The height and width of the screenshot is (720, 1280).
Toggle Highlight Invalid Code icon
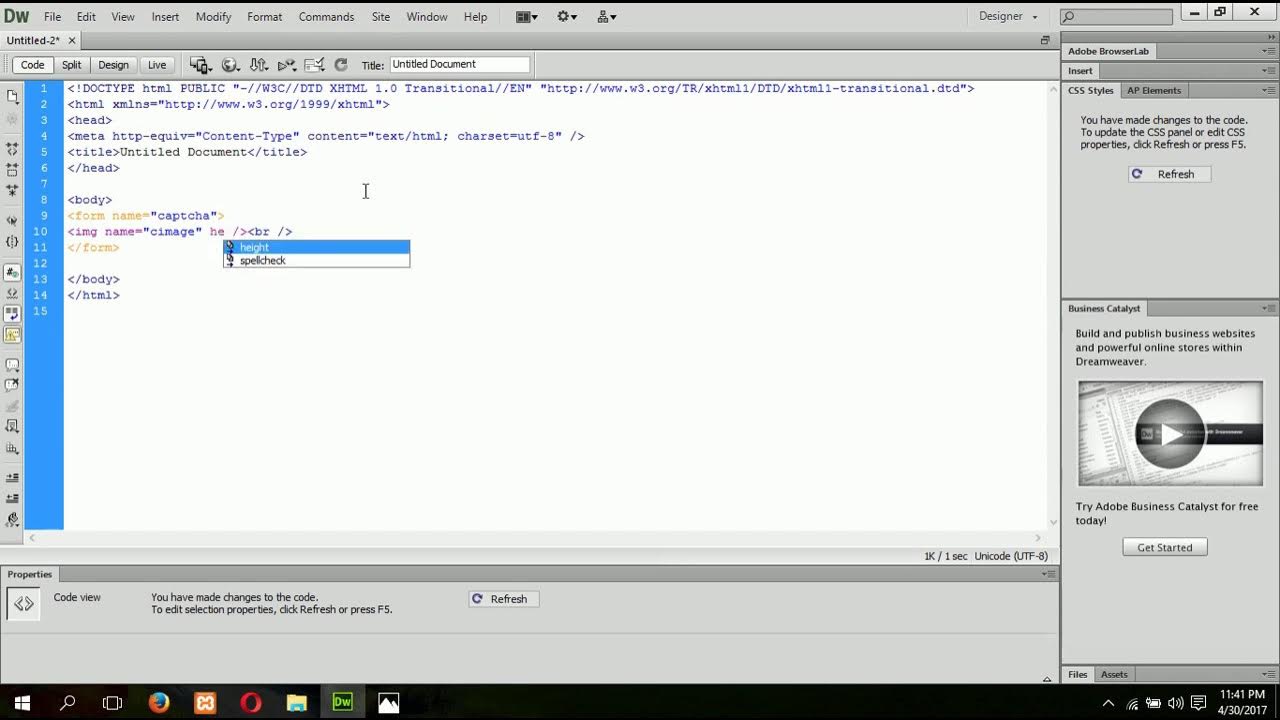pos(13,293)
